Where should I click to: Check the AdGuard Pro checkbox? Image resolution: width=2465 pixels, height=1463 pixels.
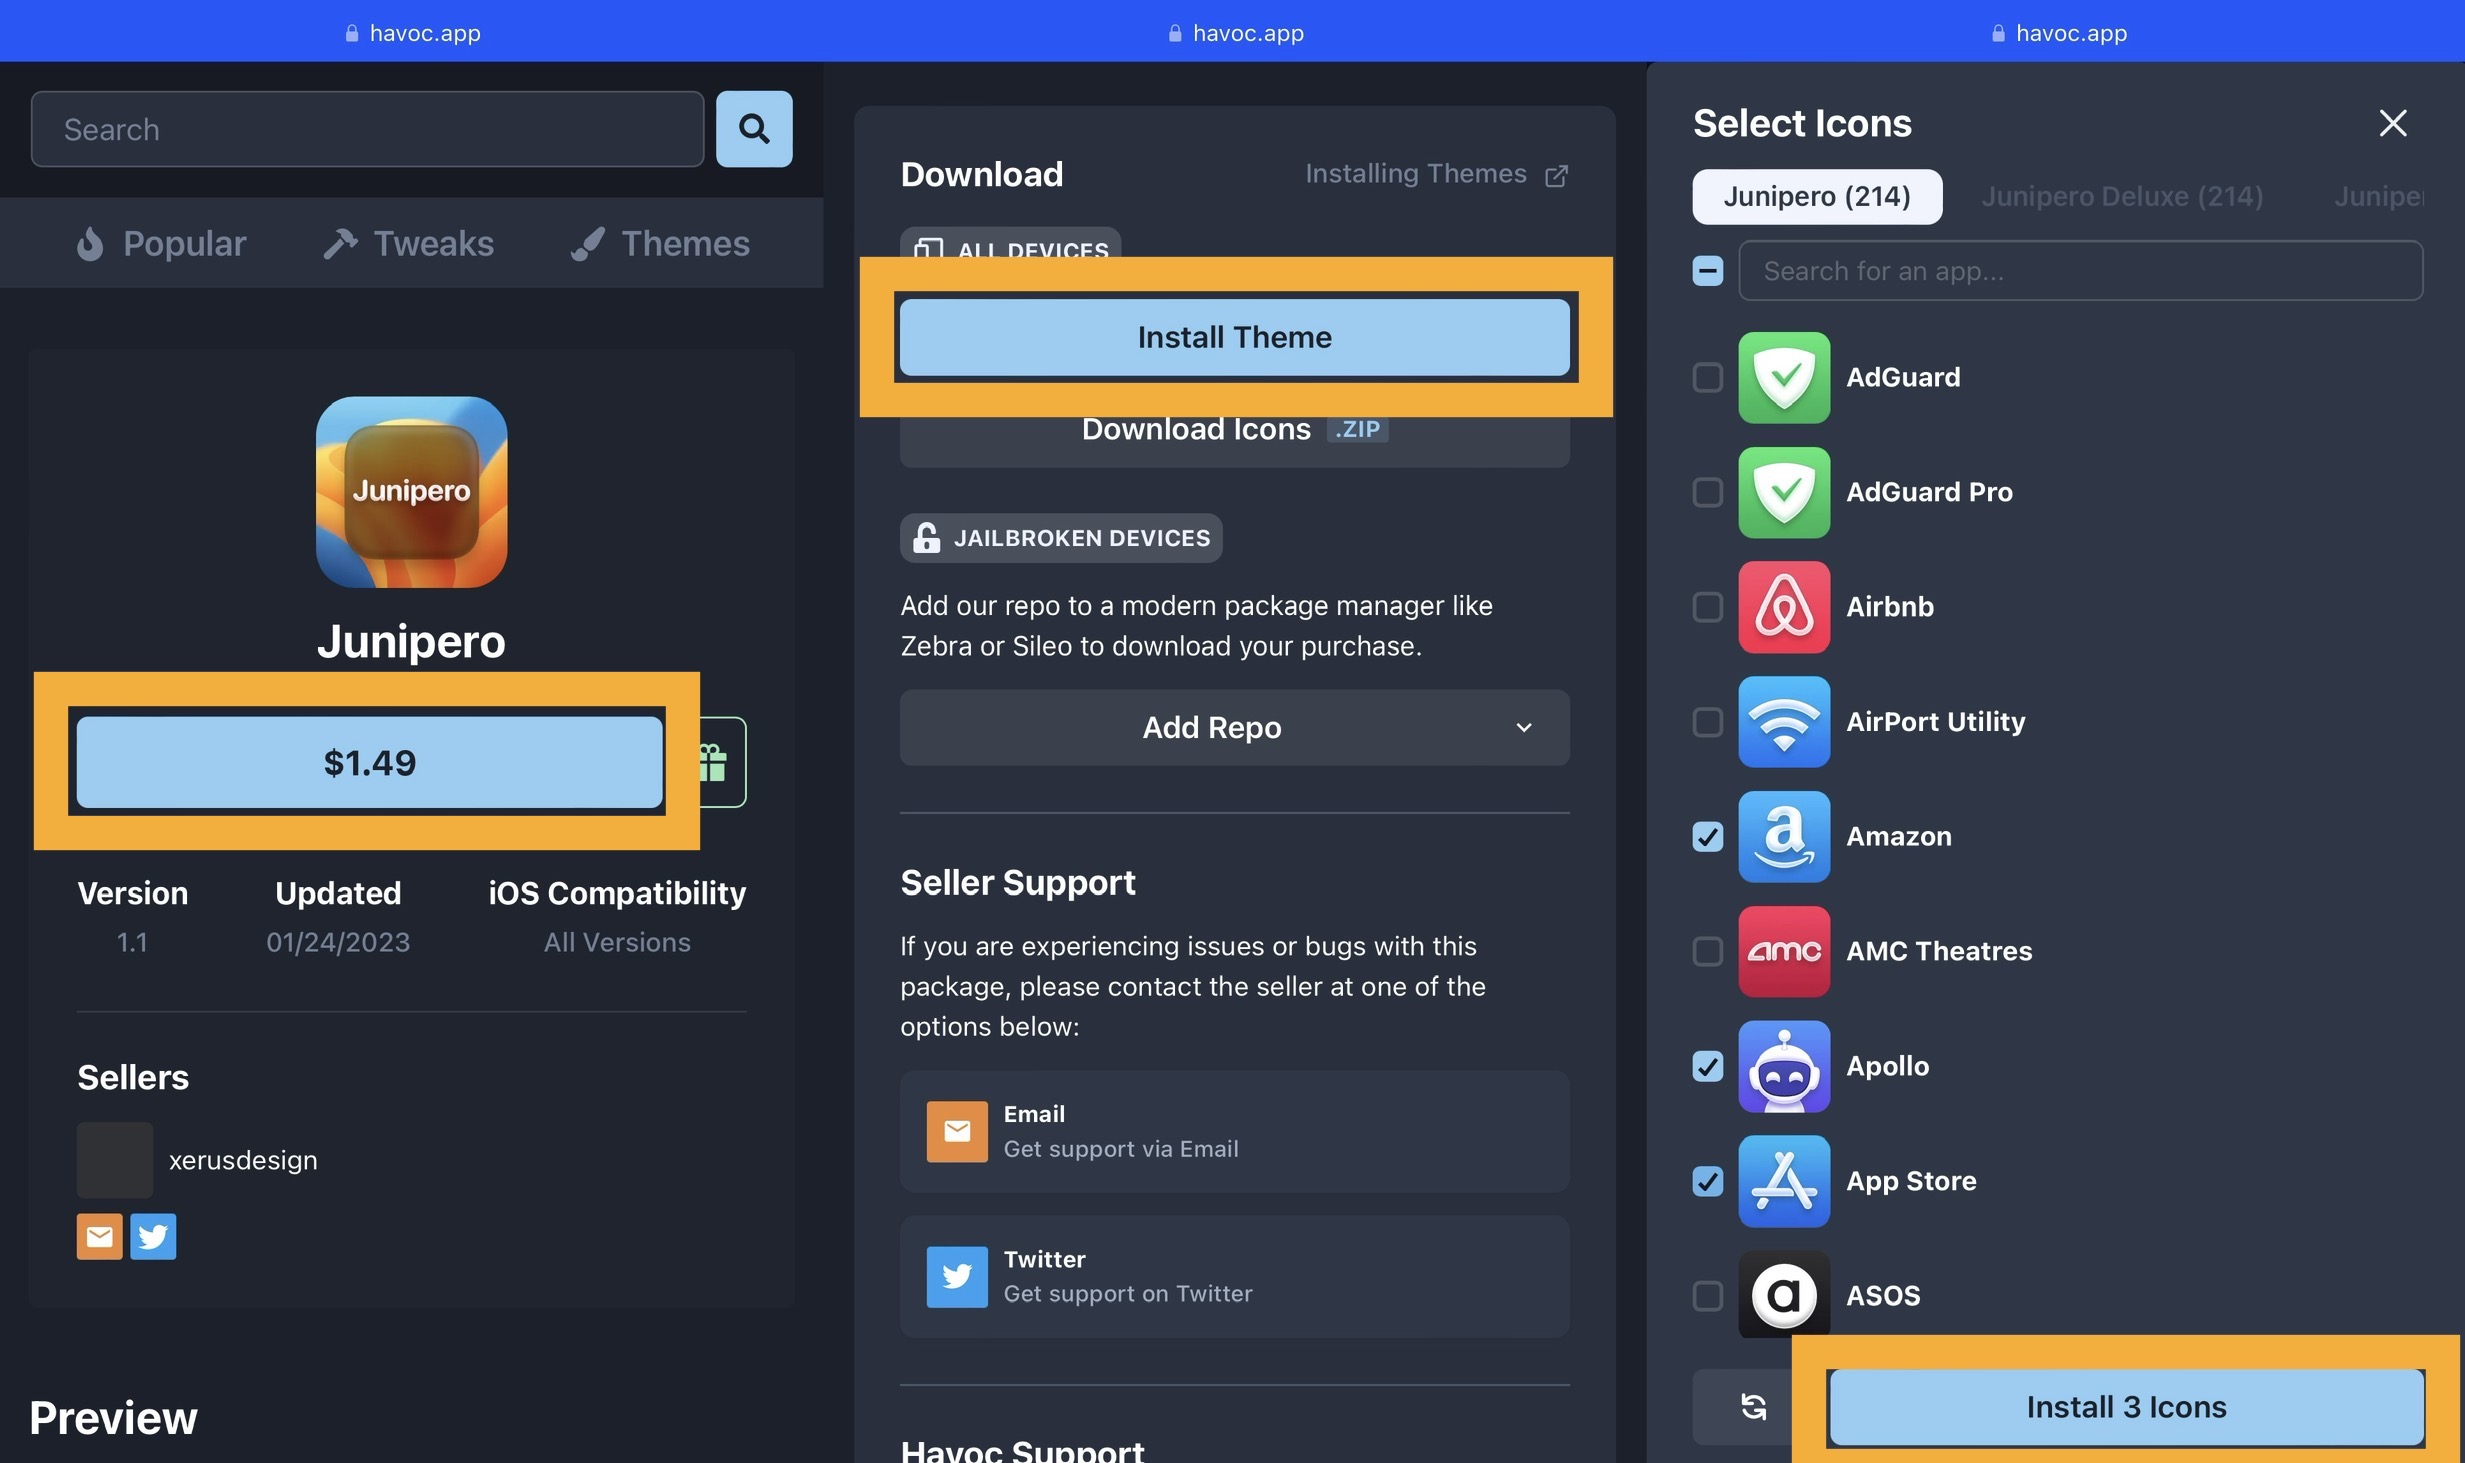(x=1708, y=492)
